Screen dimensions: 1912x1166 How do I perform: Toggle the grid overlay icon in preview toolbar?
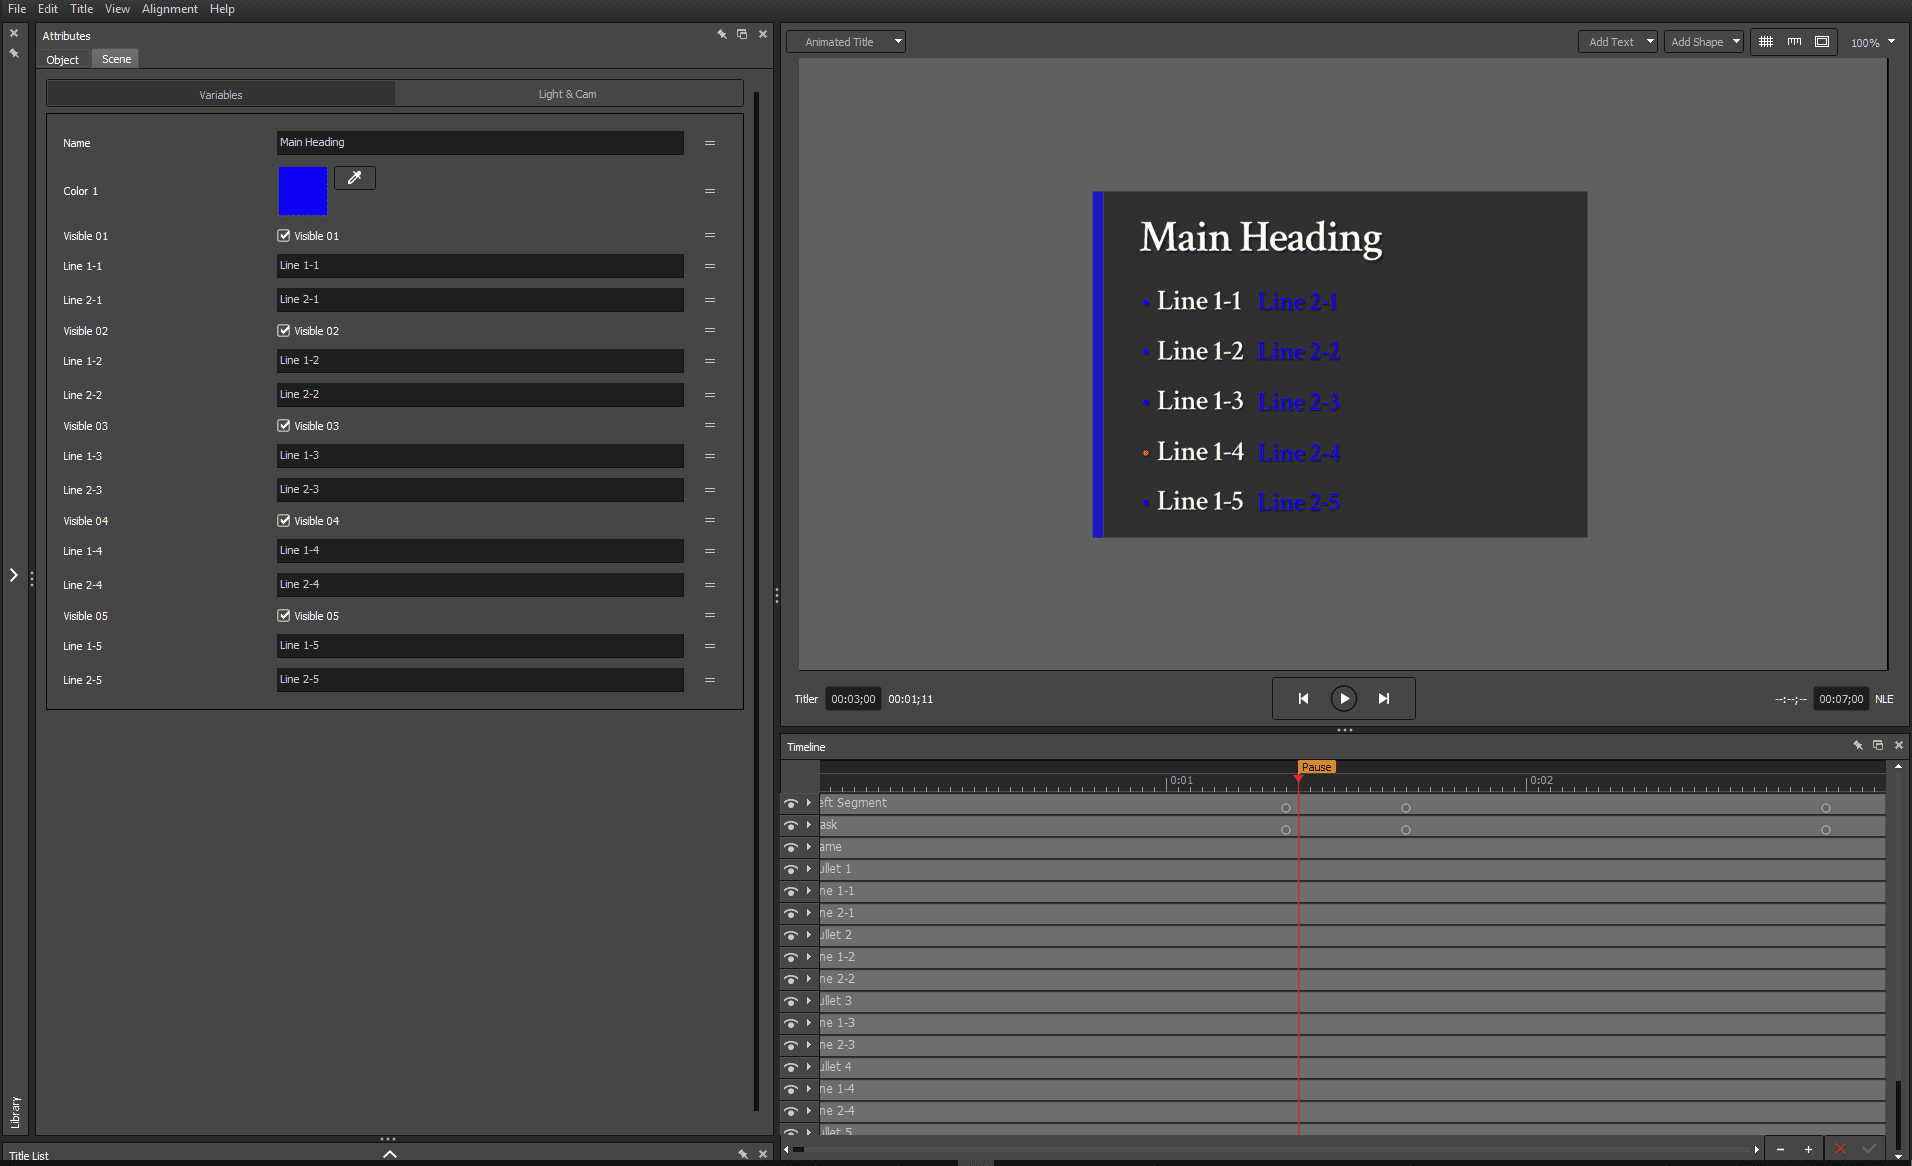click(x=1766, y=42)
